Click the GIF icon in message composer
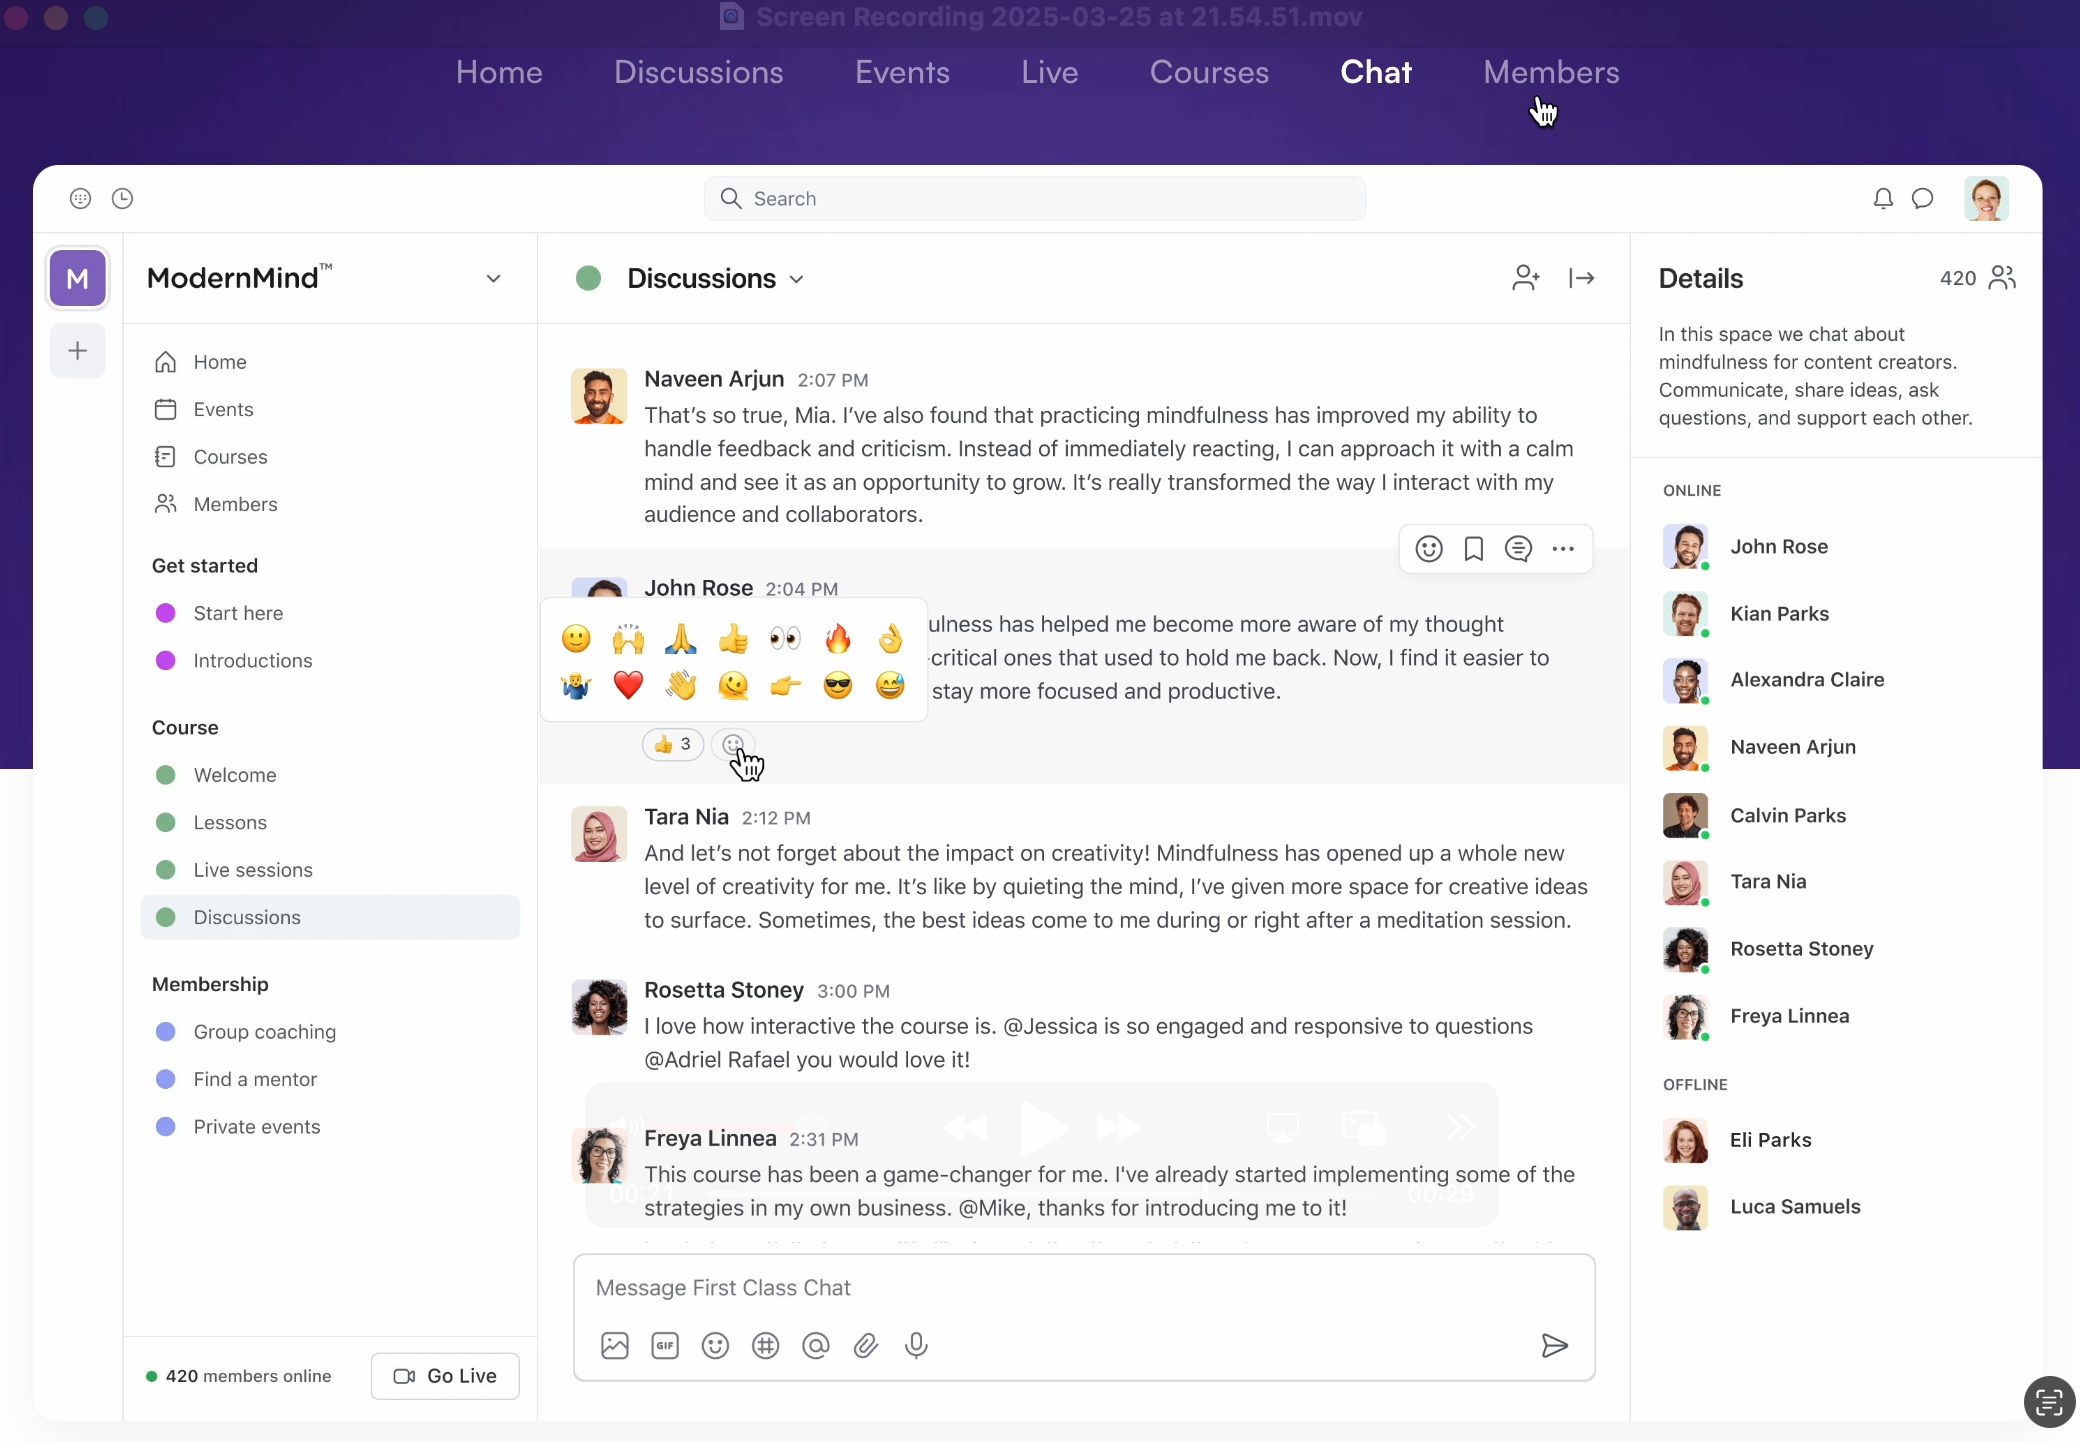This screenshot has width=2080, height=1442. click(665, 1346)
